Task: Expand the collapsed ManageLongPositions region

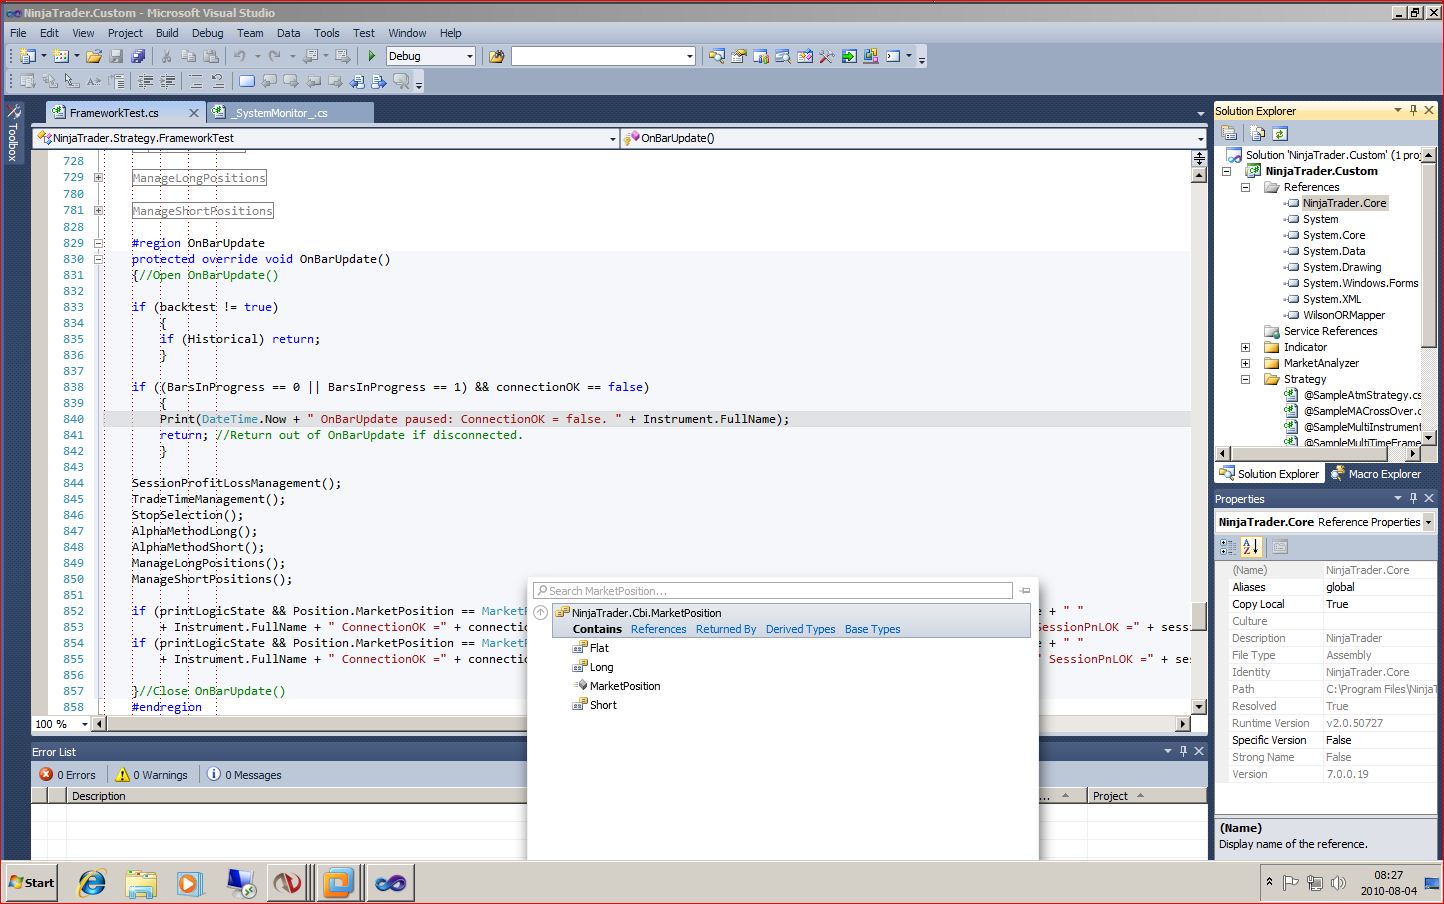Action: (98, 177)
